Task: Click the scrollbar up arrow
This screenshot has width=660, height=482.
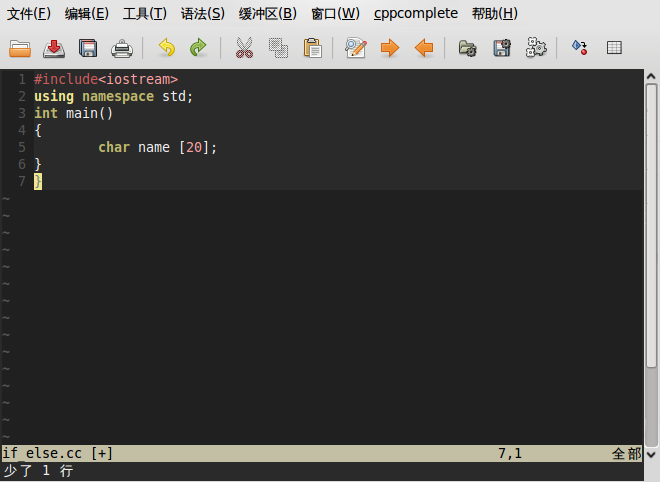Action: 651,76
